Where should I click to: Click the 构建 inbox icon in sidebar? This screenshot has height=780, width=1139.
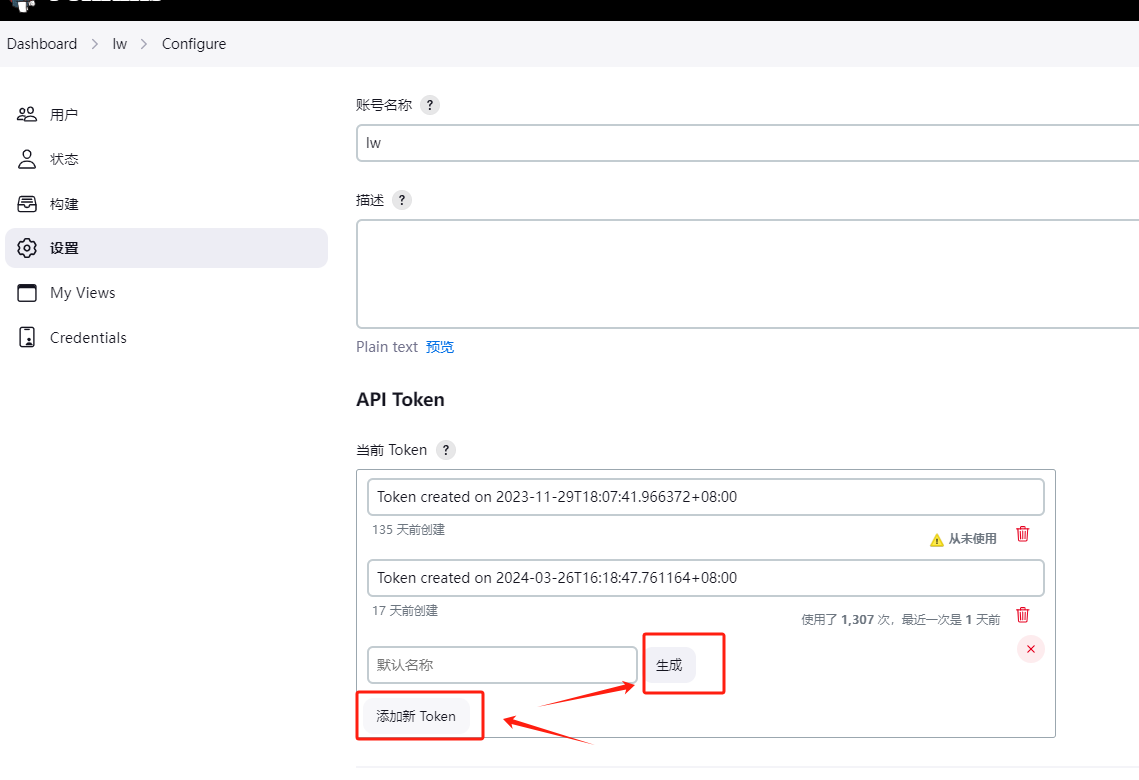pyautogui.click(x=27, y=204)
